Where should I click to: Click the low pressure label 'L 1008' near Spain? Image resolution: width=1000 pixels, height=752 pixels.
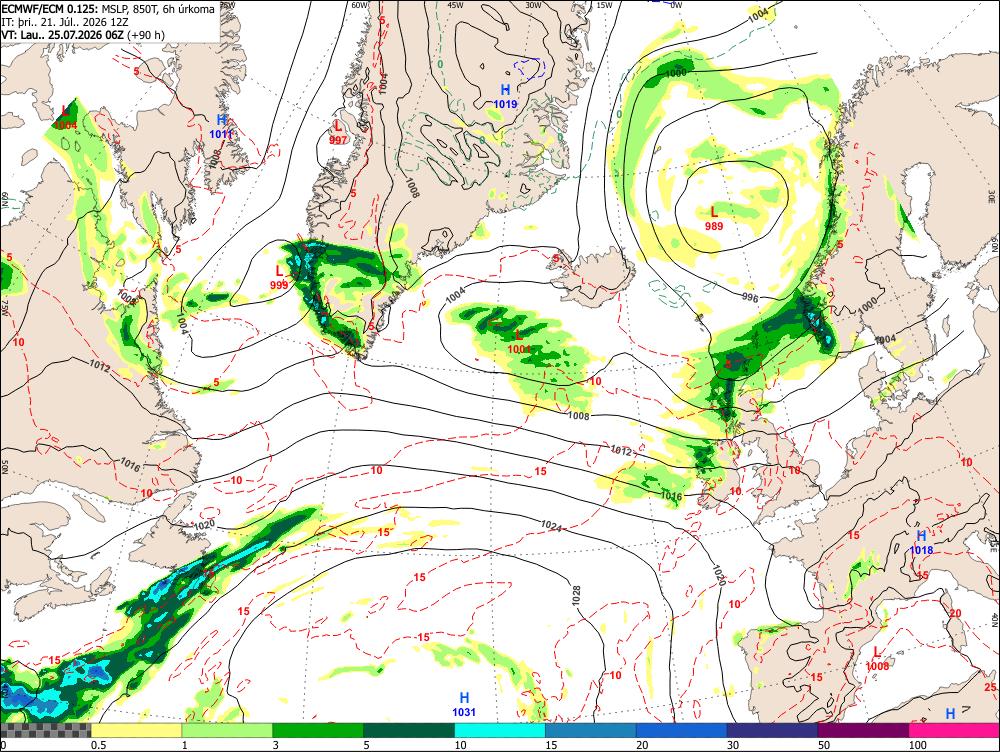click(x=878, y=658)
